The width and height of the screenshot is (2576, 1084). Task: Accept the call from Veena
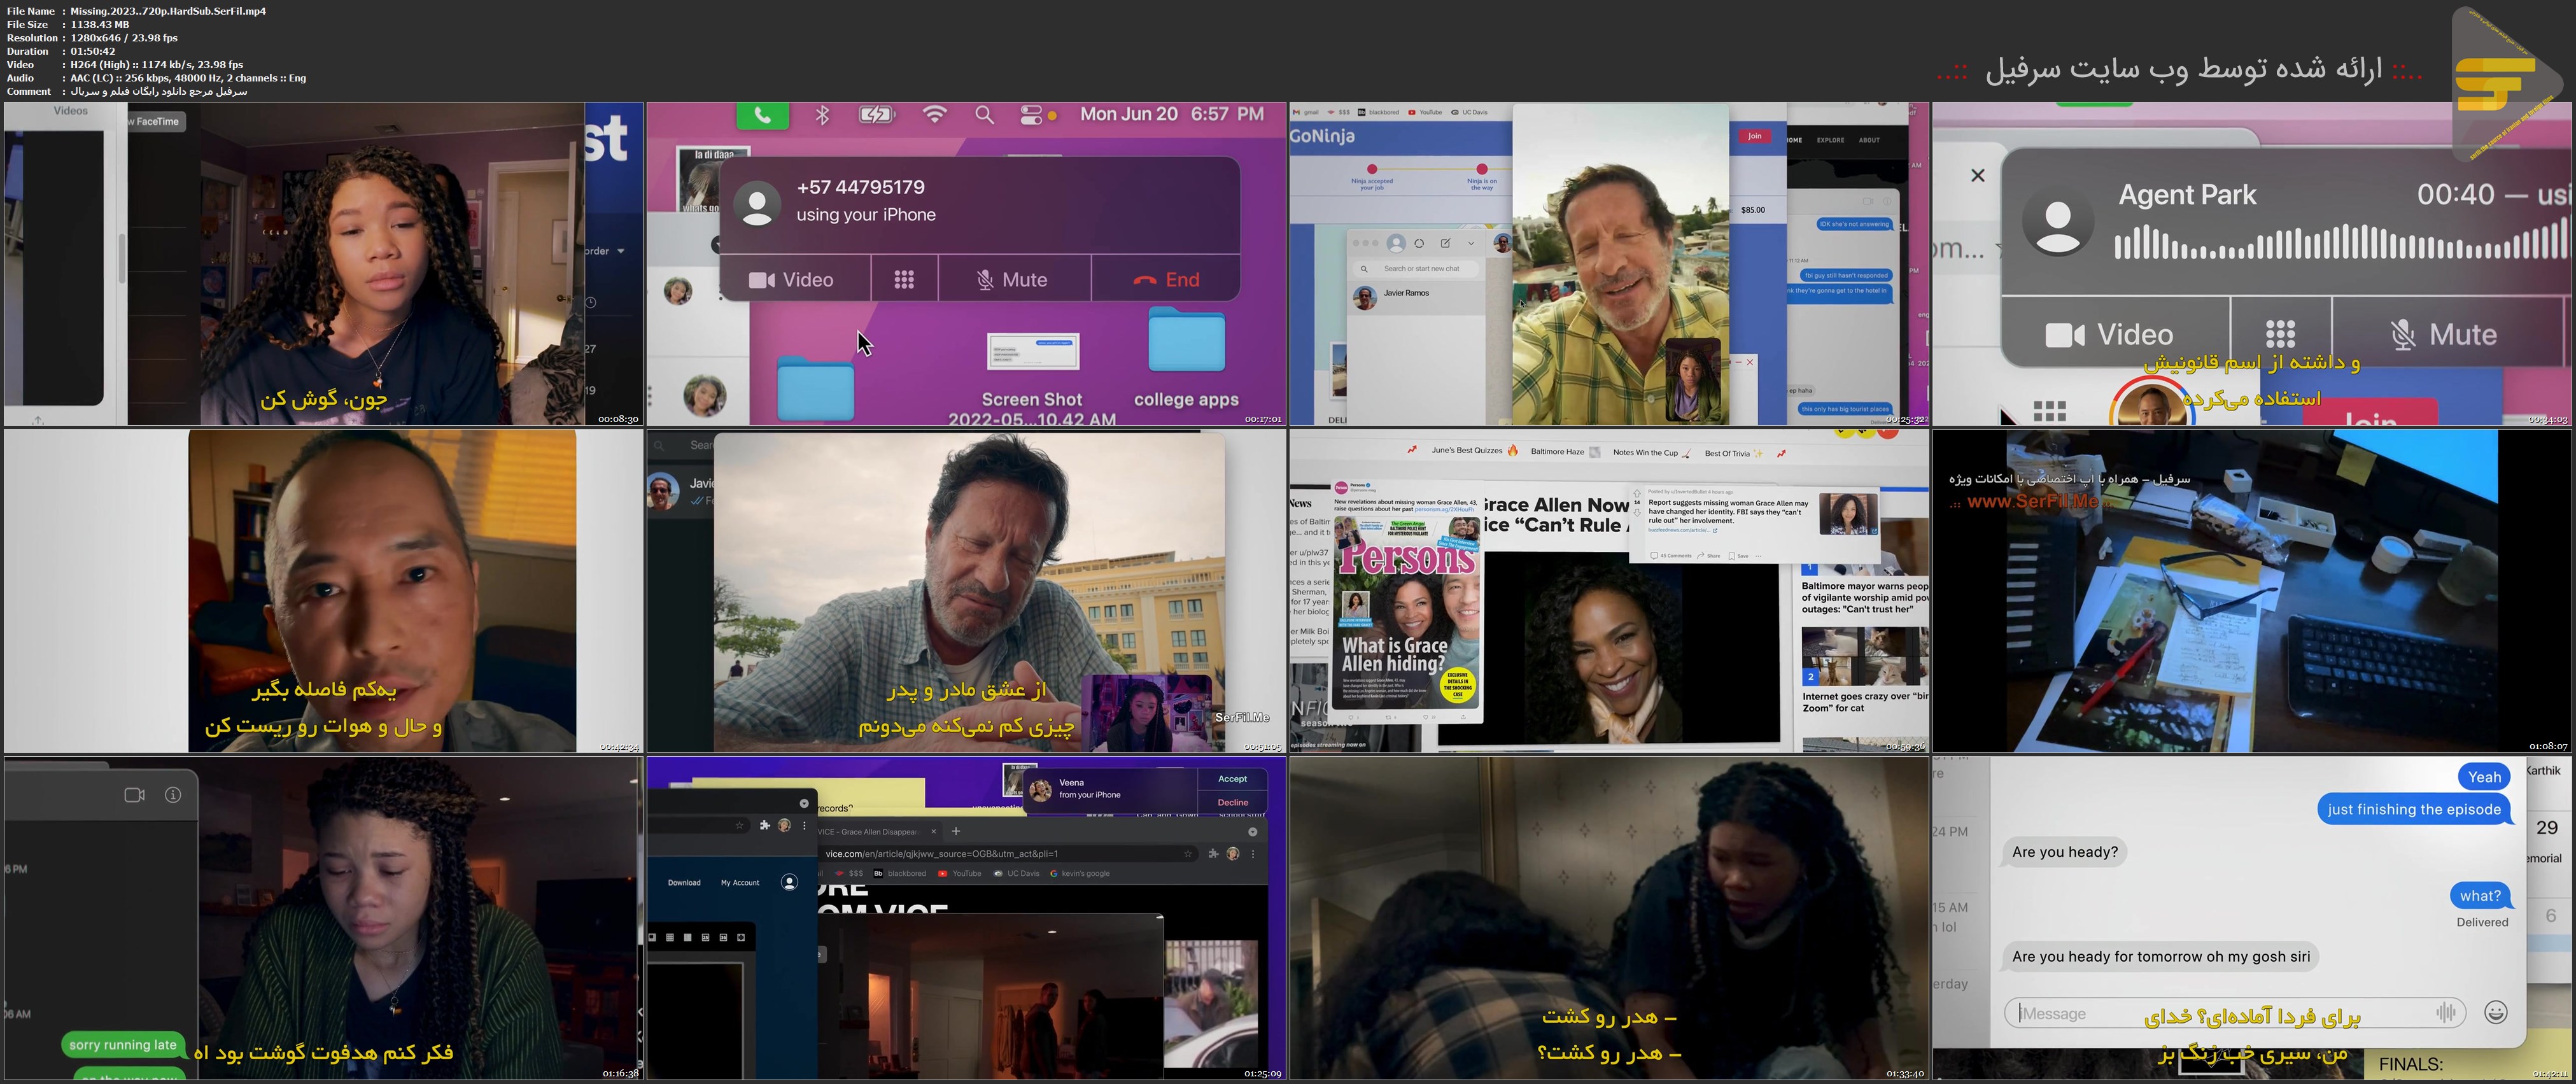pos(1232,779)
